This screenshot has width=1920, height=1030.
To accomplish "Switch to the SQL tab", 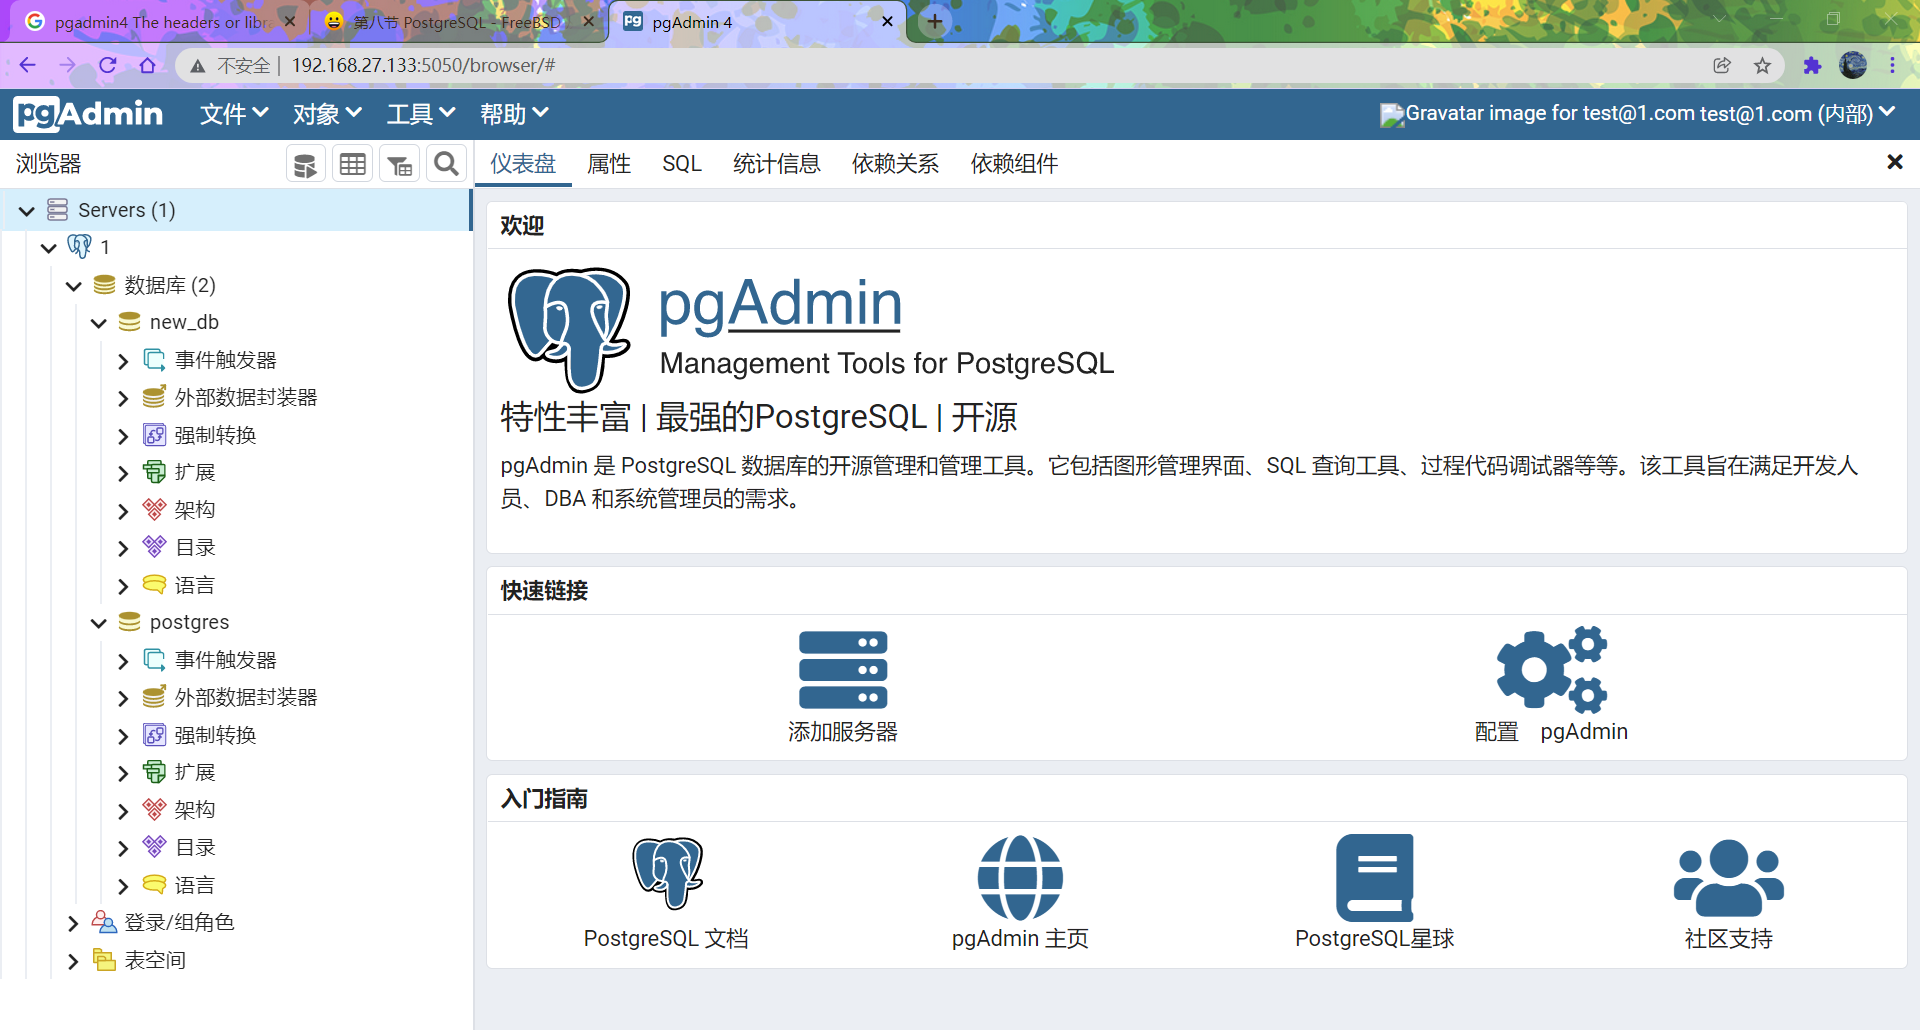I will (x=682, y=163).
